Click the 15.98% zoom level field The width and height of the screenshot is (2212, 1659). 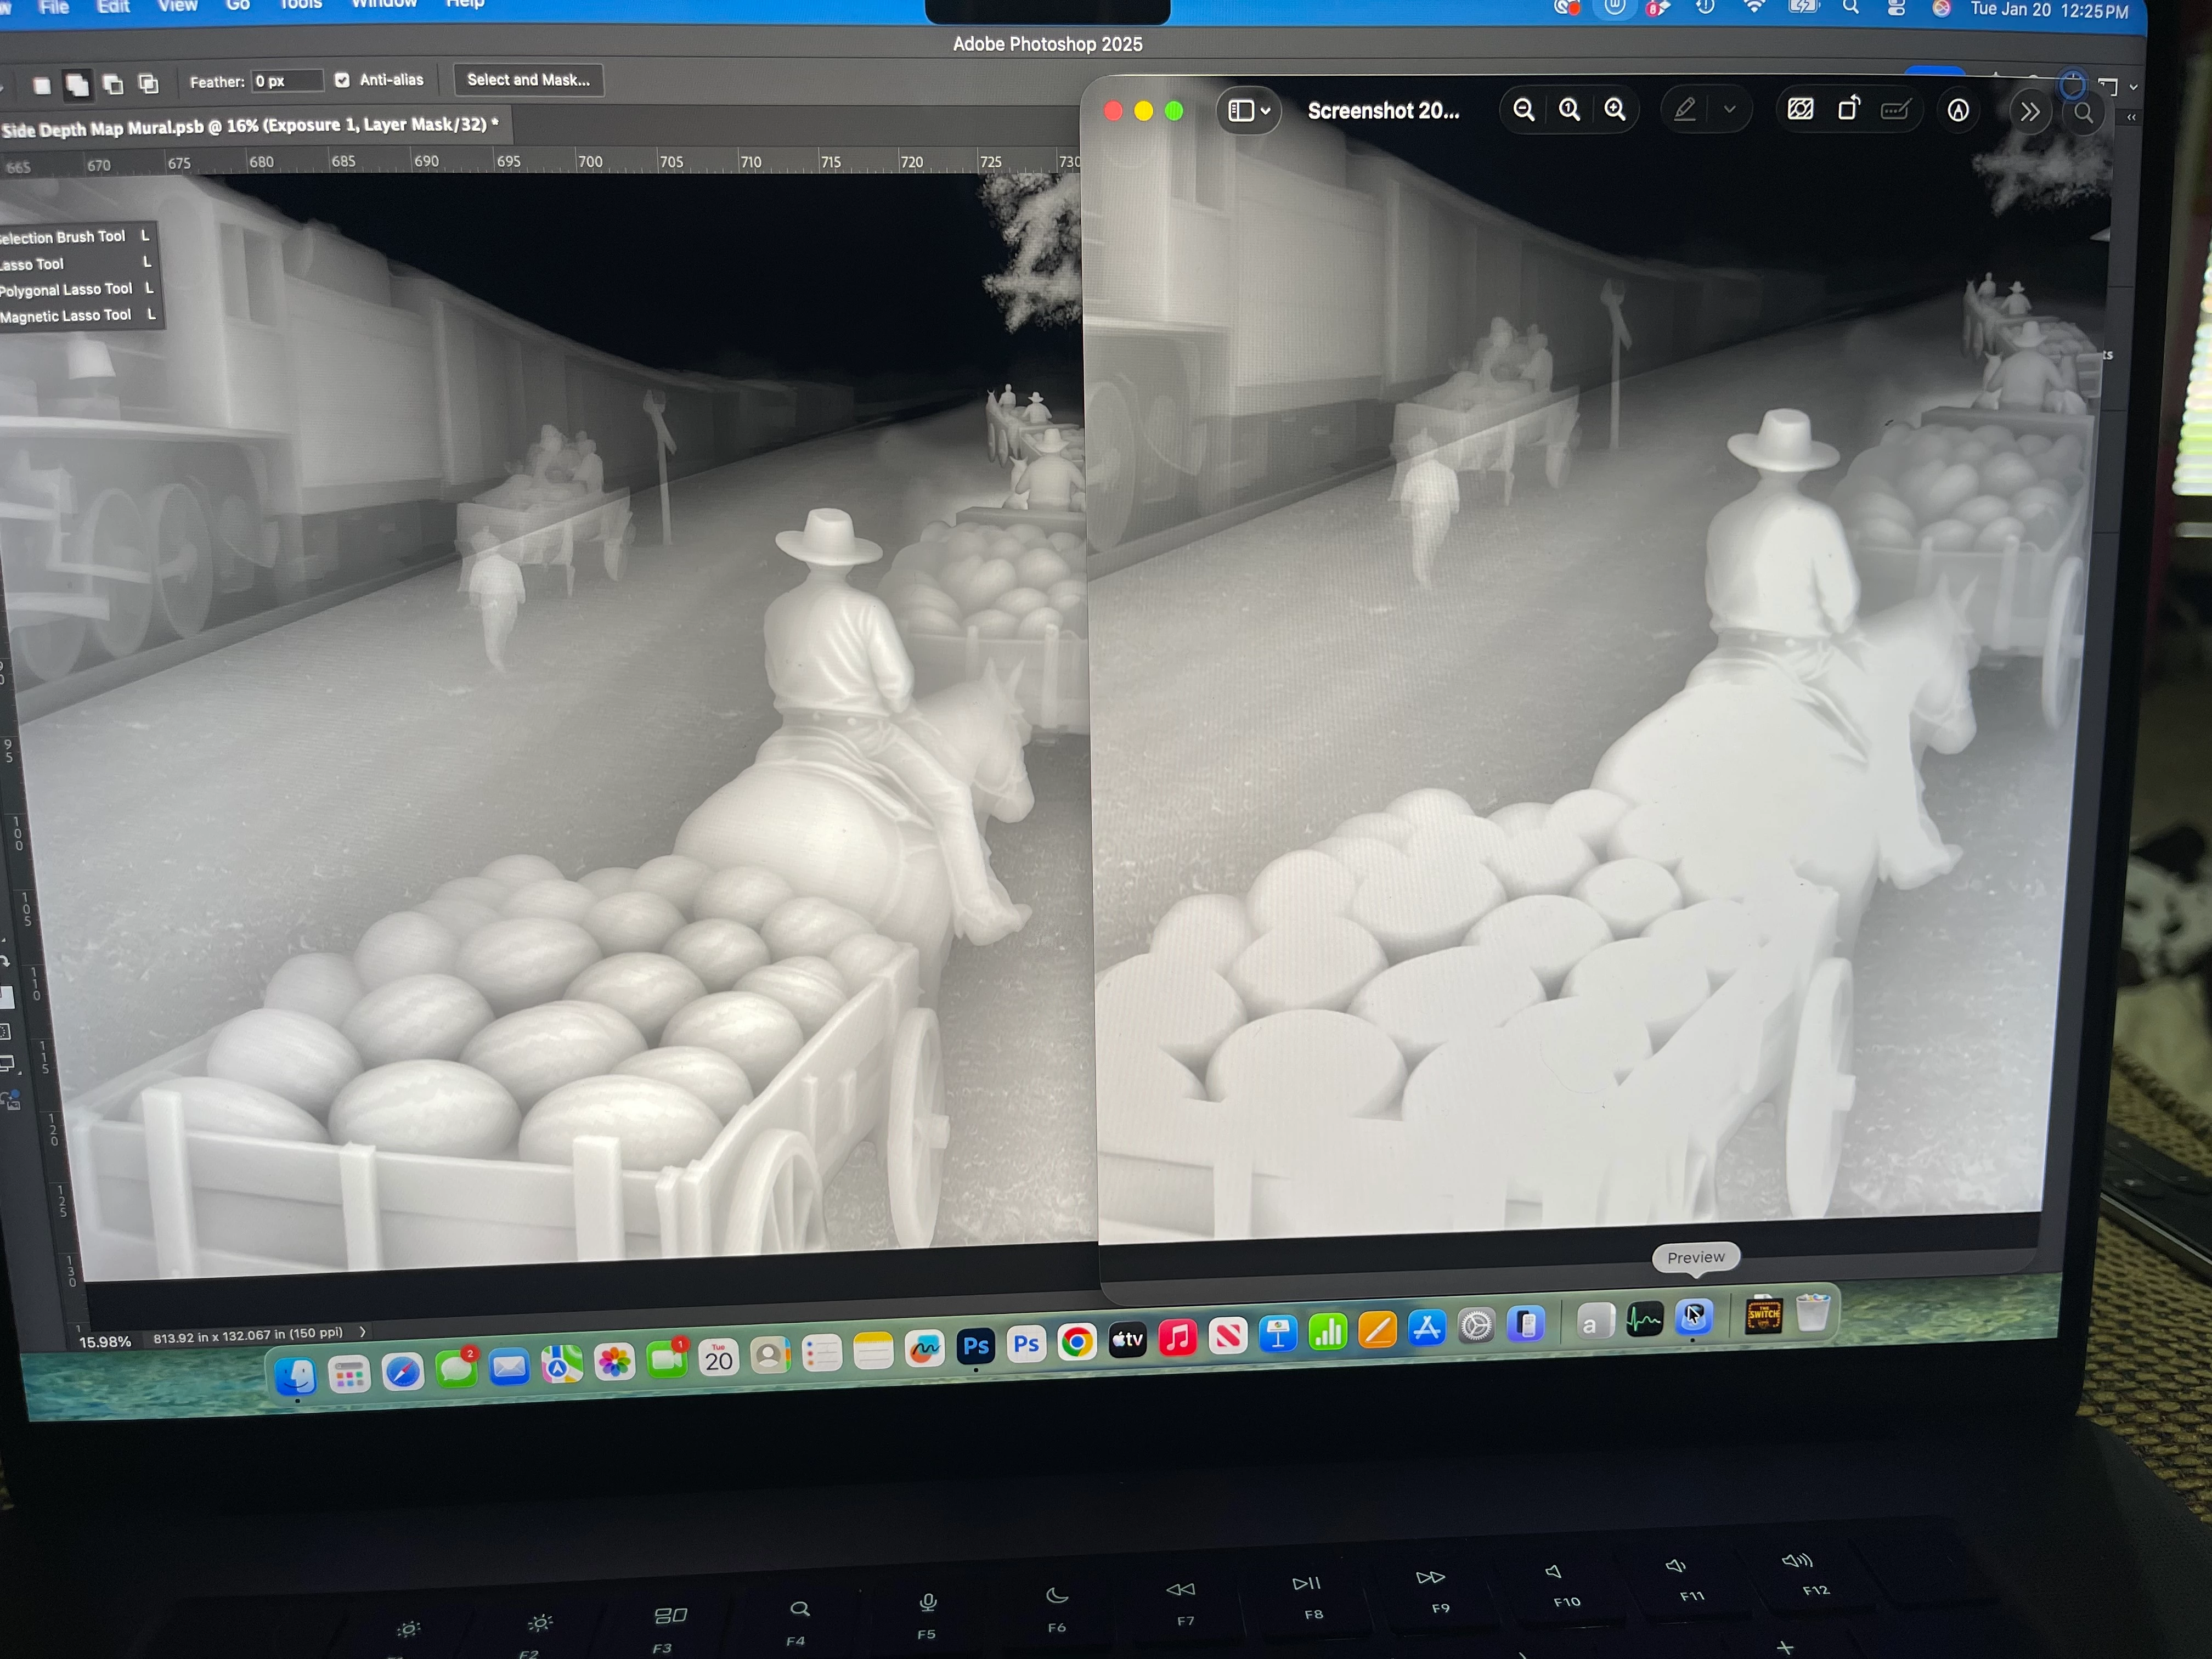pos(105,1342)
